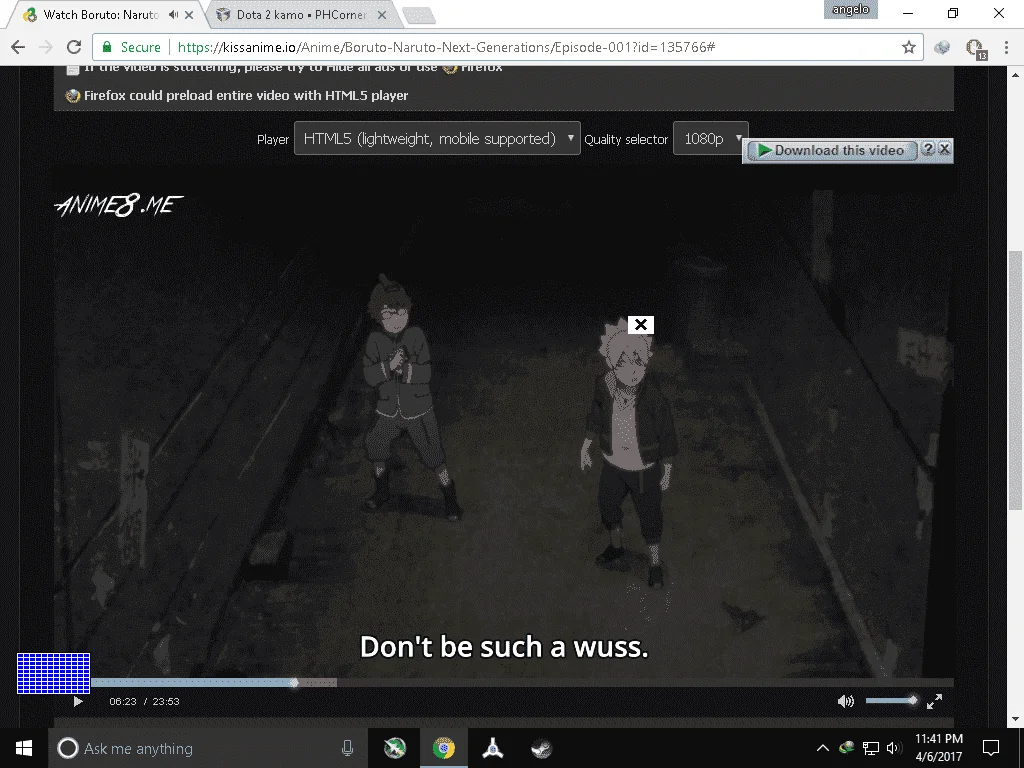Seek on the video progress bar

tap(522, 682)
